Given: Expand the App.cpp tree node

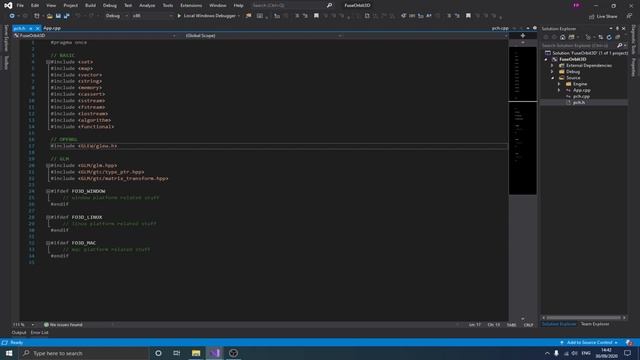Looking at the screenshot, I should pyautogui.click(x=559, y=90).
